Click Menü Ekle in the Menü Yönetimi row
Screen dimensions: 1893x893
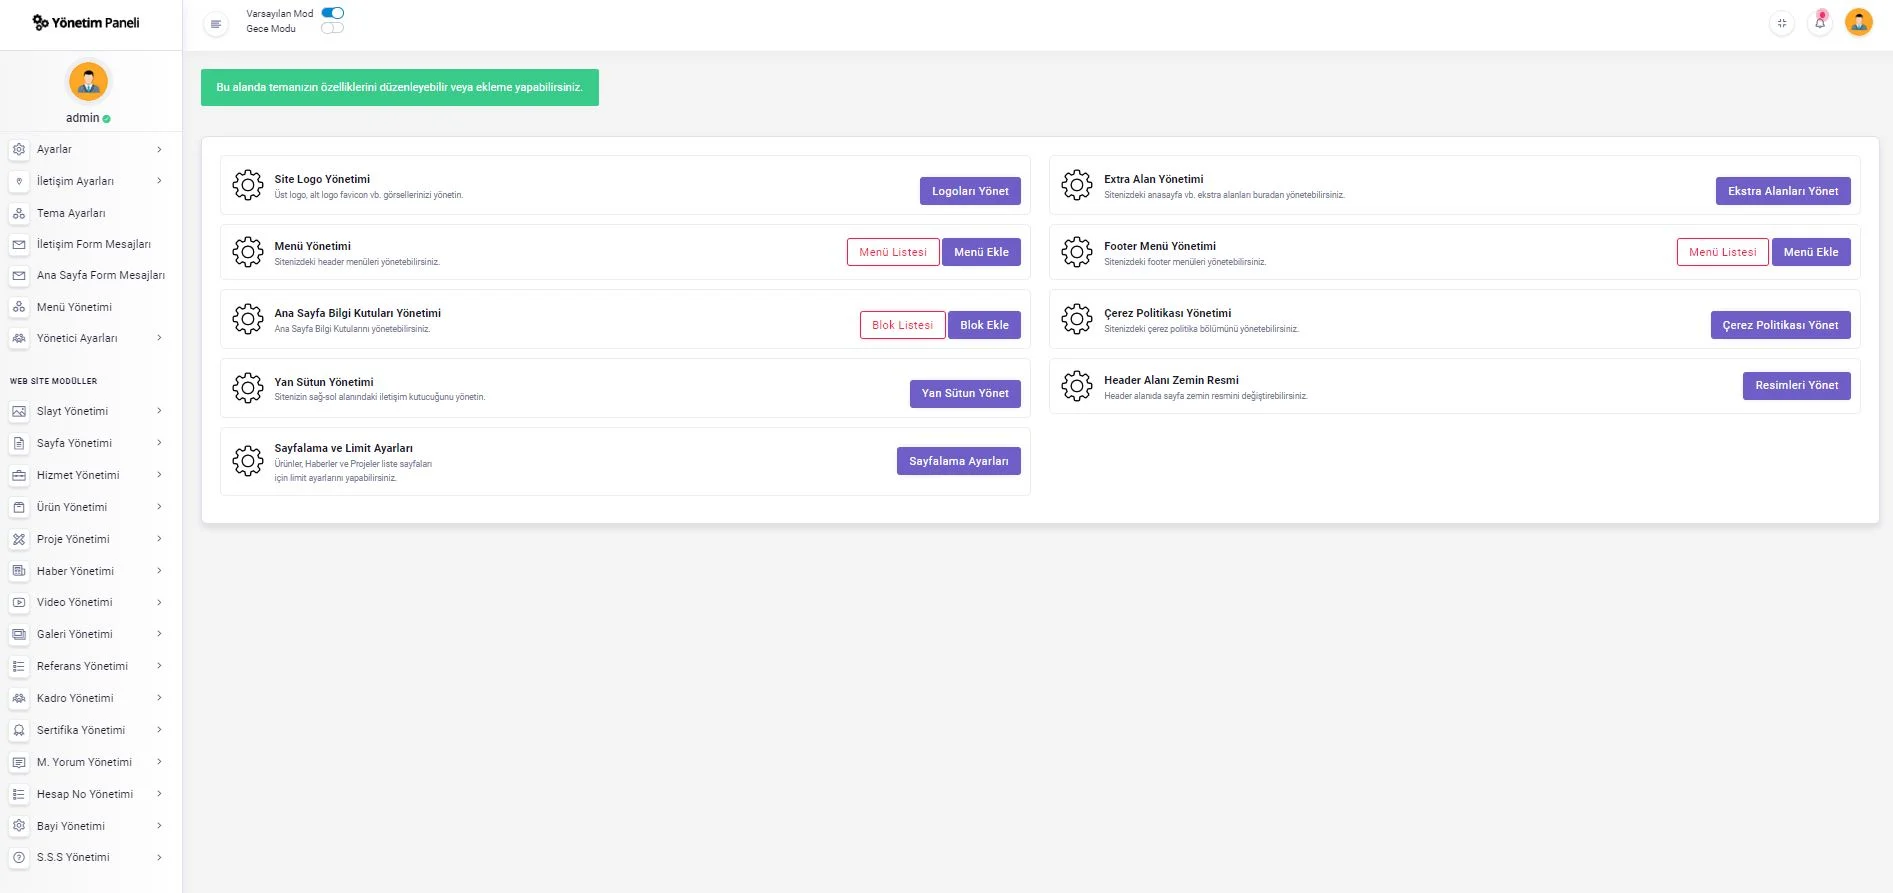point(981,252)
